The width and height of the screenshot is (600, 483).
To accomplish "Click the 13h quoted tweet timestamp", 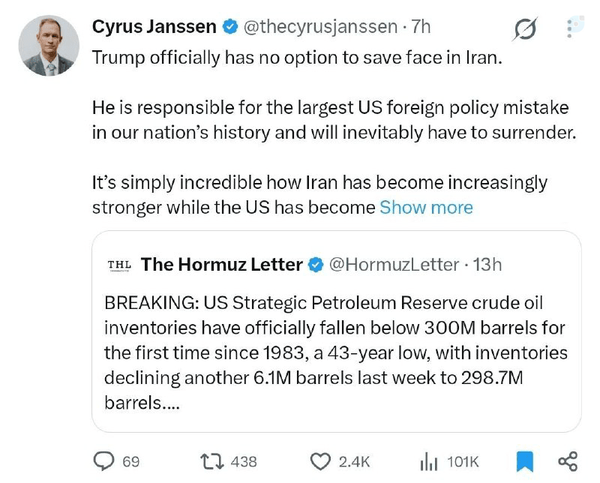I will [x=487, y=264].
